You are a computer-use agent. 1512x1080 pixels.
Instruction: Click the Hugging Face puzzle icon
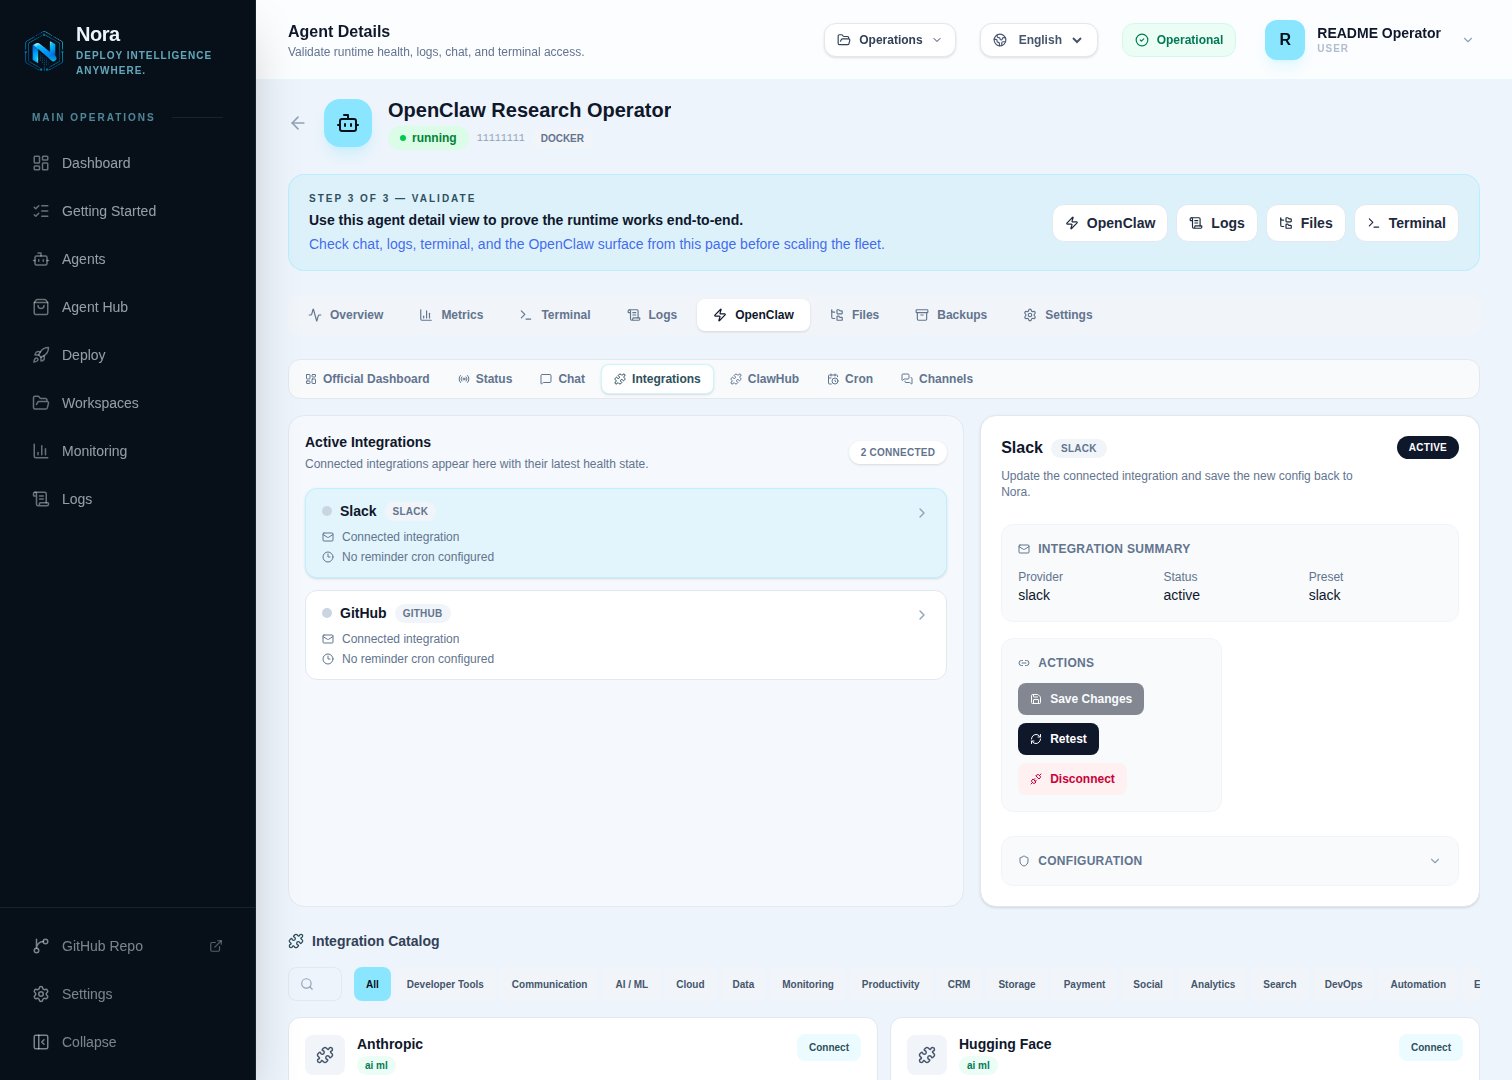pos(927,1055)
